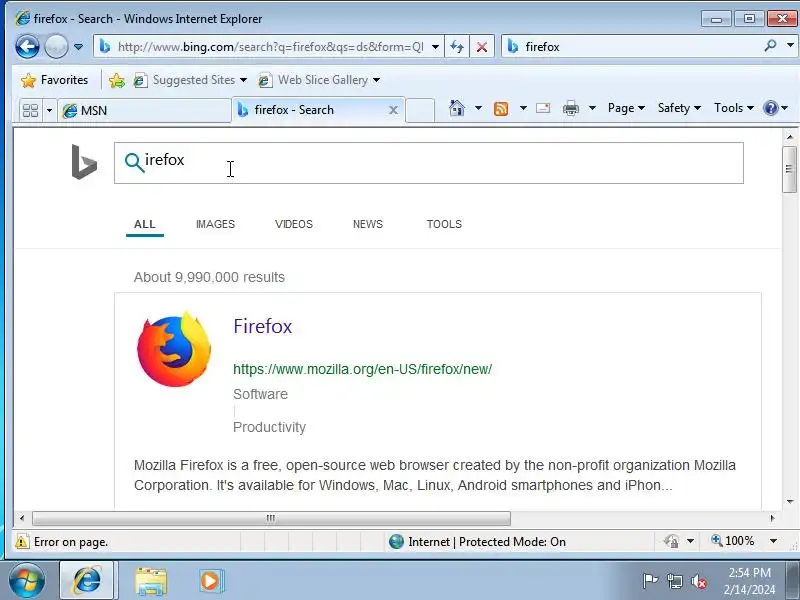Expand the feeds dropdown arrow

pos(523,108)
